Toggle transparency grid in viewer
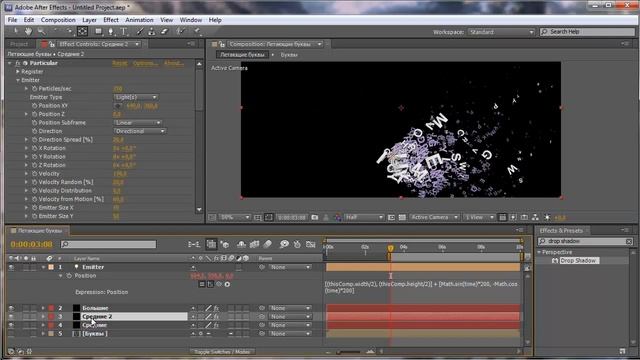This screenshot has width=640, height=360. coord(402,218)
